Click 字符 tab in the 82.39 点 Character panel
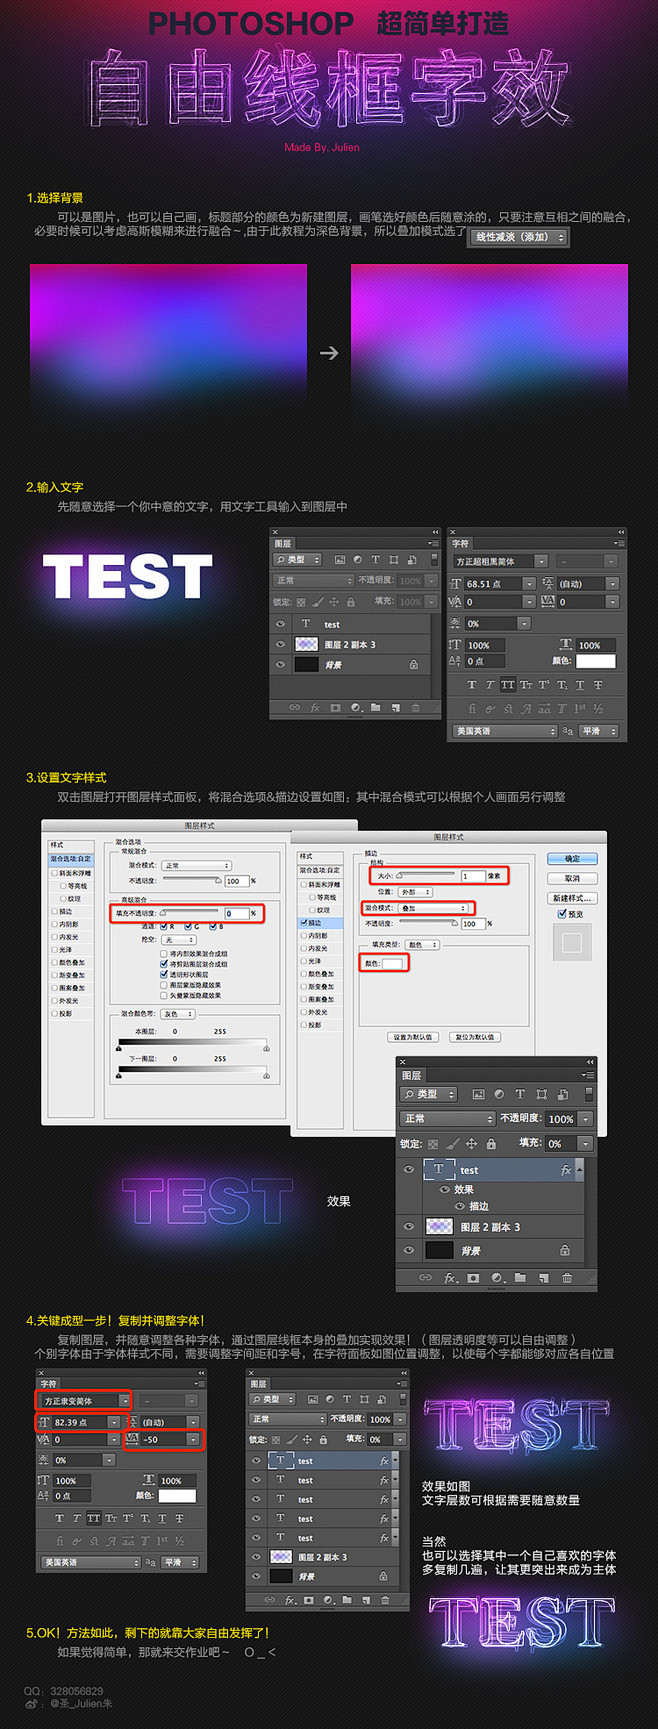The image size is (658, 1729). pyautogui.click(x=48, y=1383)
